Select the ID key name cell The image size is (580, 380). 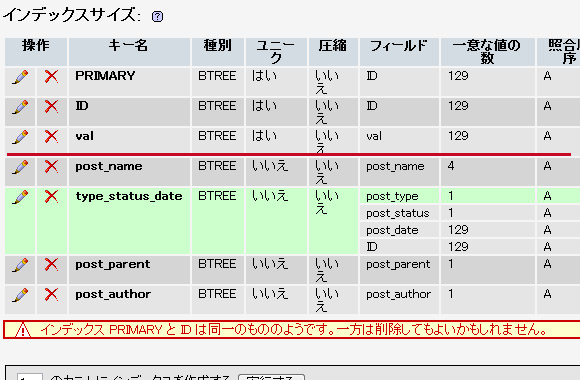pos(129,112)
